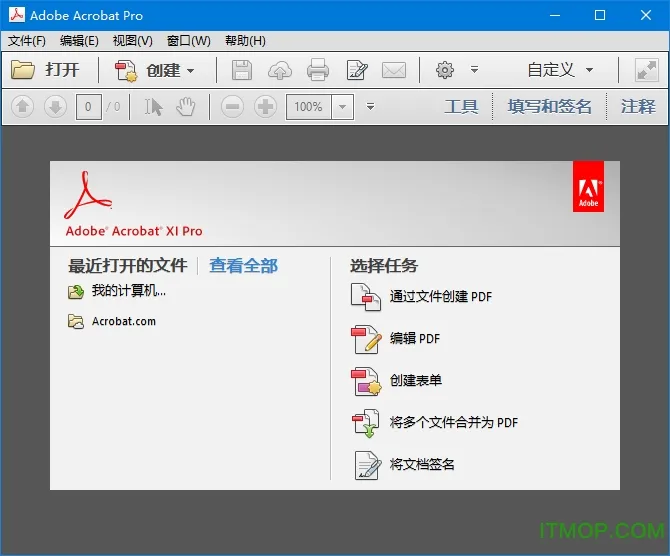
Task: Click the page number input field
Action: pyautogui.click(x=88, y=106)
